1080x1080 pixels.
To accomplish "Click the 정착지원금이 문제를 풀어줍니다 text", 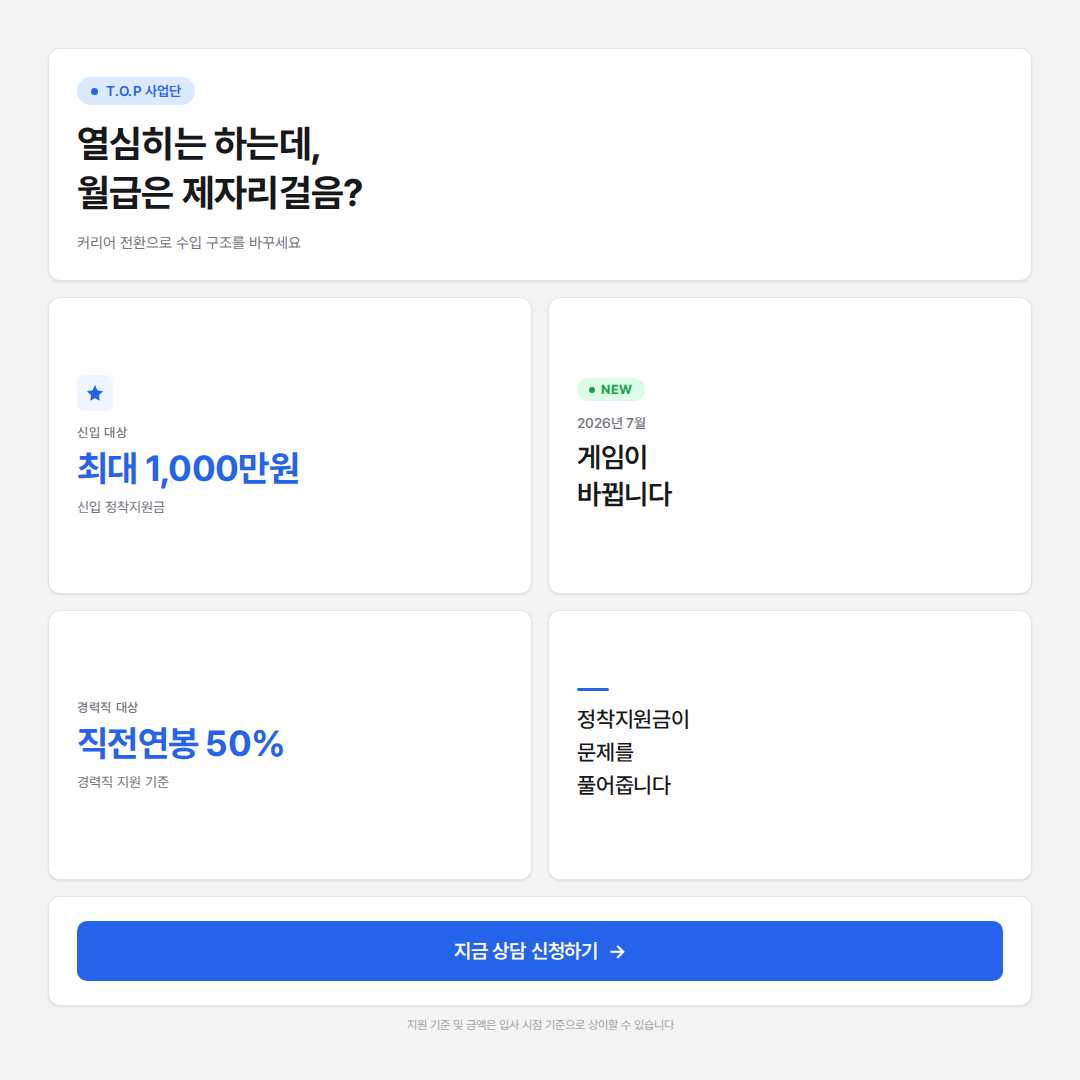I will pyautogui.click(x=633, y=752).
